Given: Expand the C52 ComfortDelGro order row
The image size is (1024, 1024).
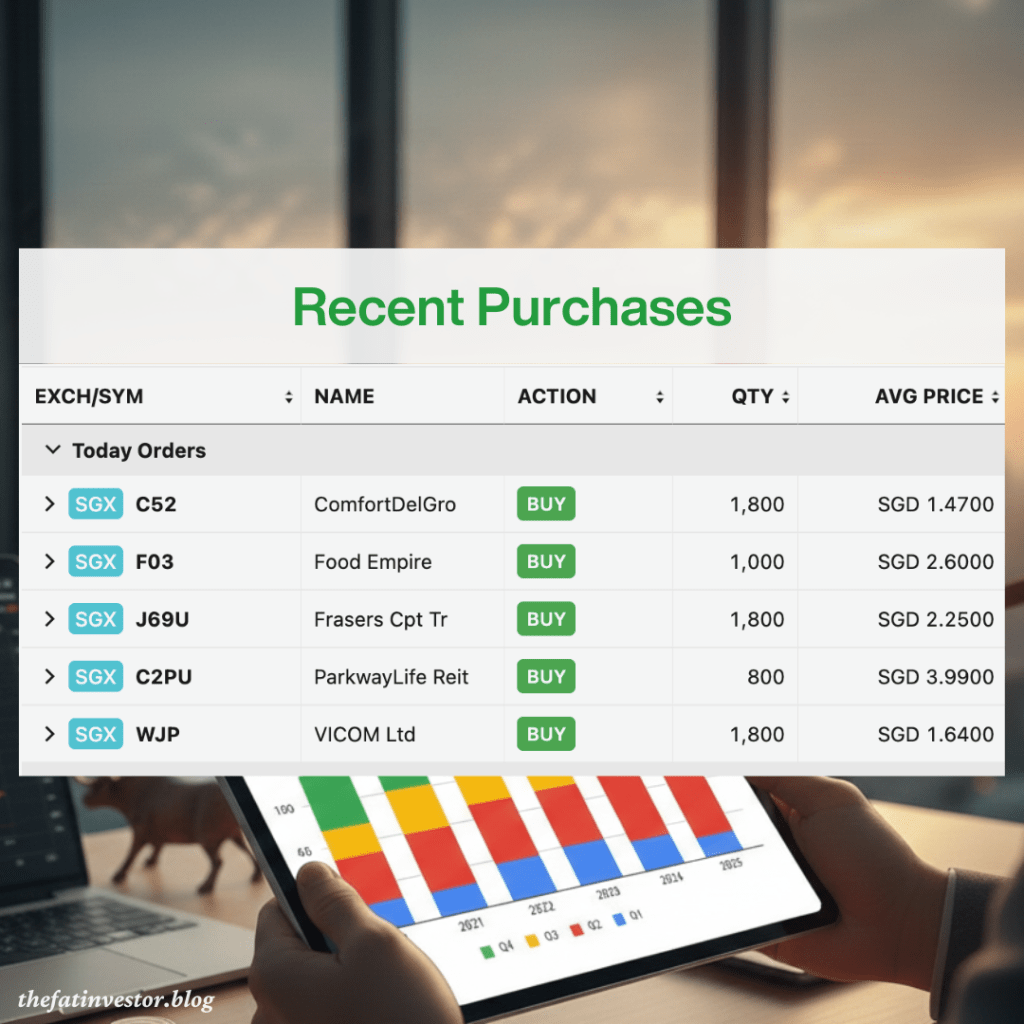Looking at the screenshot, I should (49, 504).
